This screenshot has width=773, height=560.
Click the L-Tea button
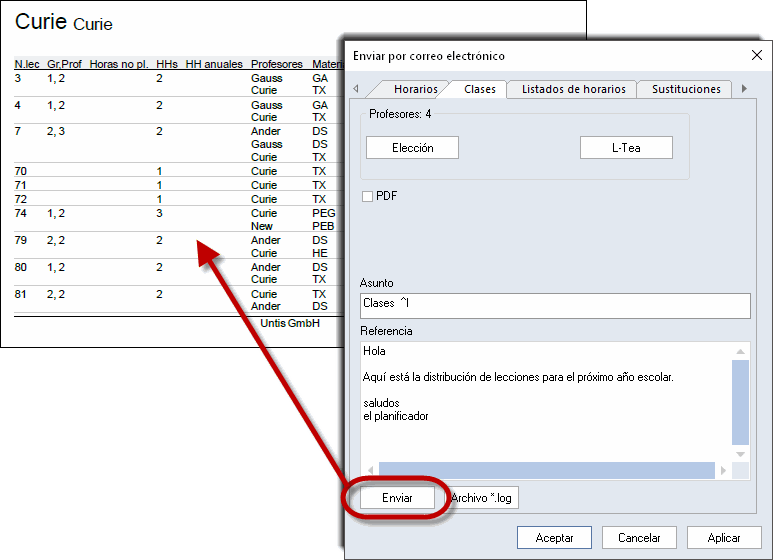click(x=626, y=148)
